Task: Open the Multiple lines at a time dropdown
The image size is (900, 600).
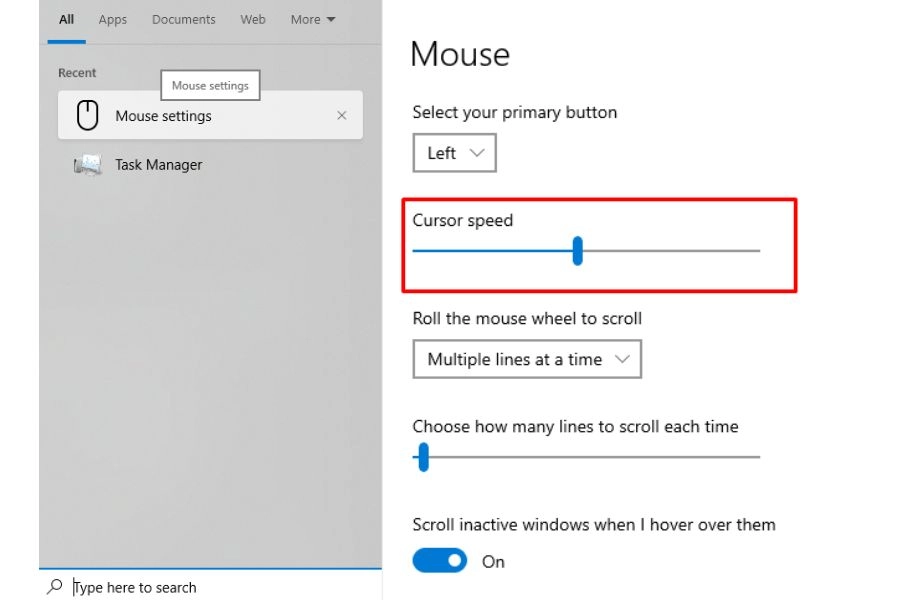Action: (x=527, y=359)
